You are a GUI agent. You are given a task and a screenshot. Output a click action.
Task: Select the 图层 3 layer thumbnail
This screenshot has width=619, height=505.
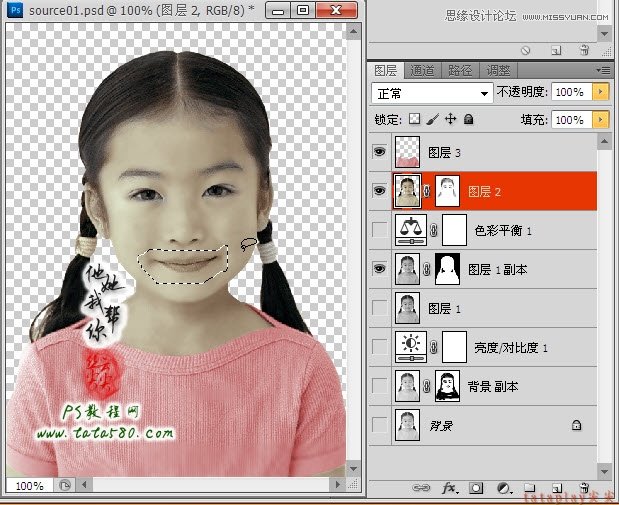407,152
